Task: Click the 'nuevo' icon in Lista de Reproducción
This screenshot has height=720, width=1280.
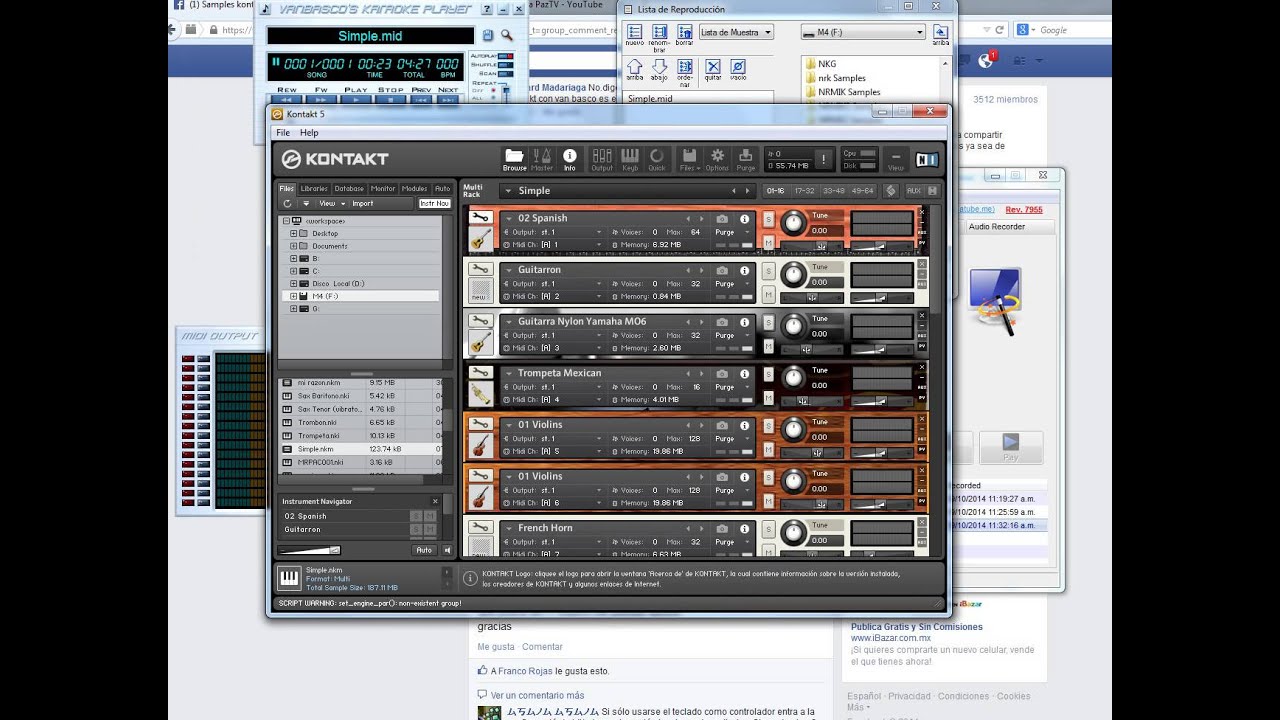Action: tap(634, 34)
